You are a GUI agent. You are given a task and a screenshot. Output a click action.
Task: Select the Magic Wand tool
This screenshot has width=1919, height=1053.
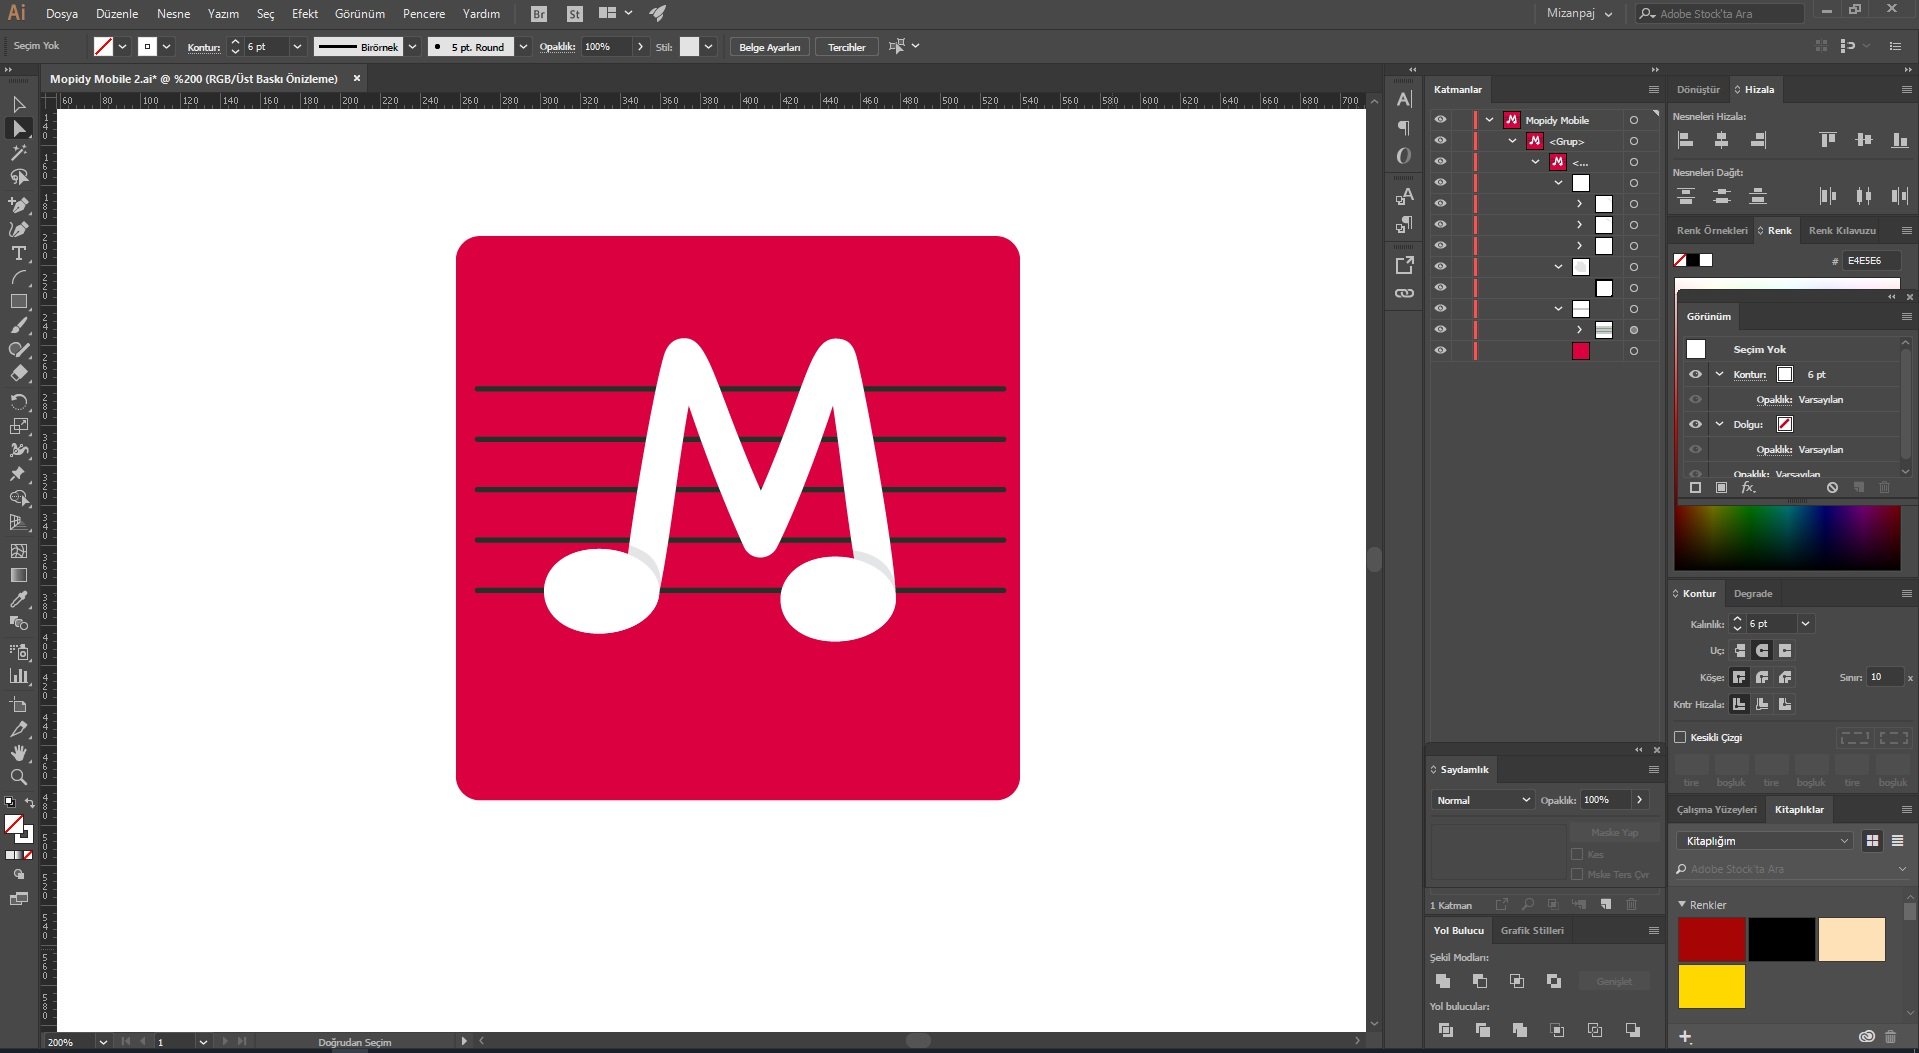pos(19,153)
